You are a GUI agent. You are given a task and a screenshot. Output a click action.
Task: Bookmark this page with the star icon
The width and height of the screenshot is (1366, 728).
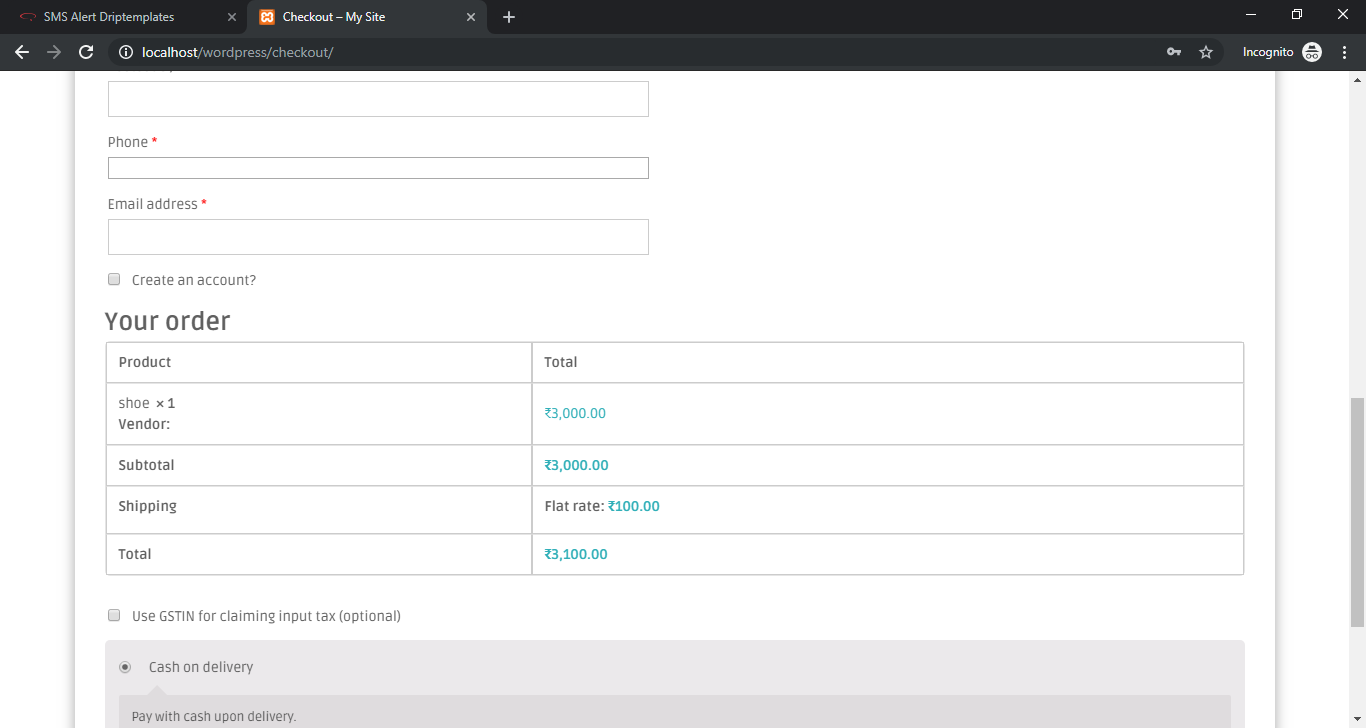pyautogui.click(x=1206, y=52)
